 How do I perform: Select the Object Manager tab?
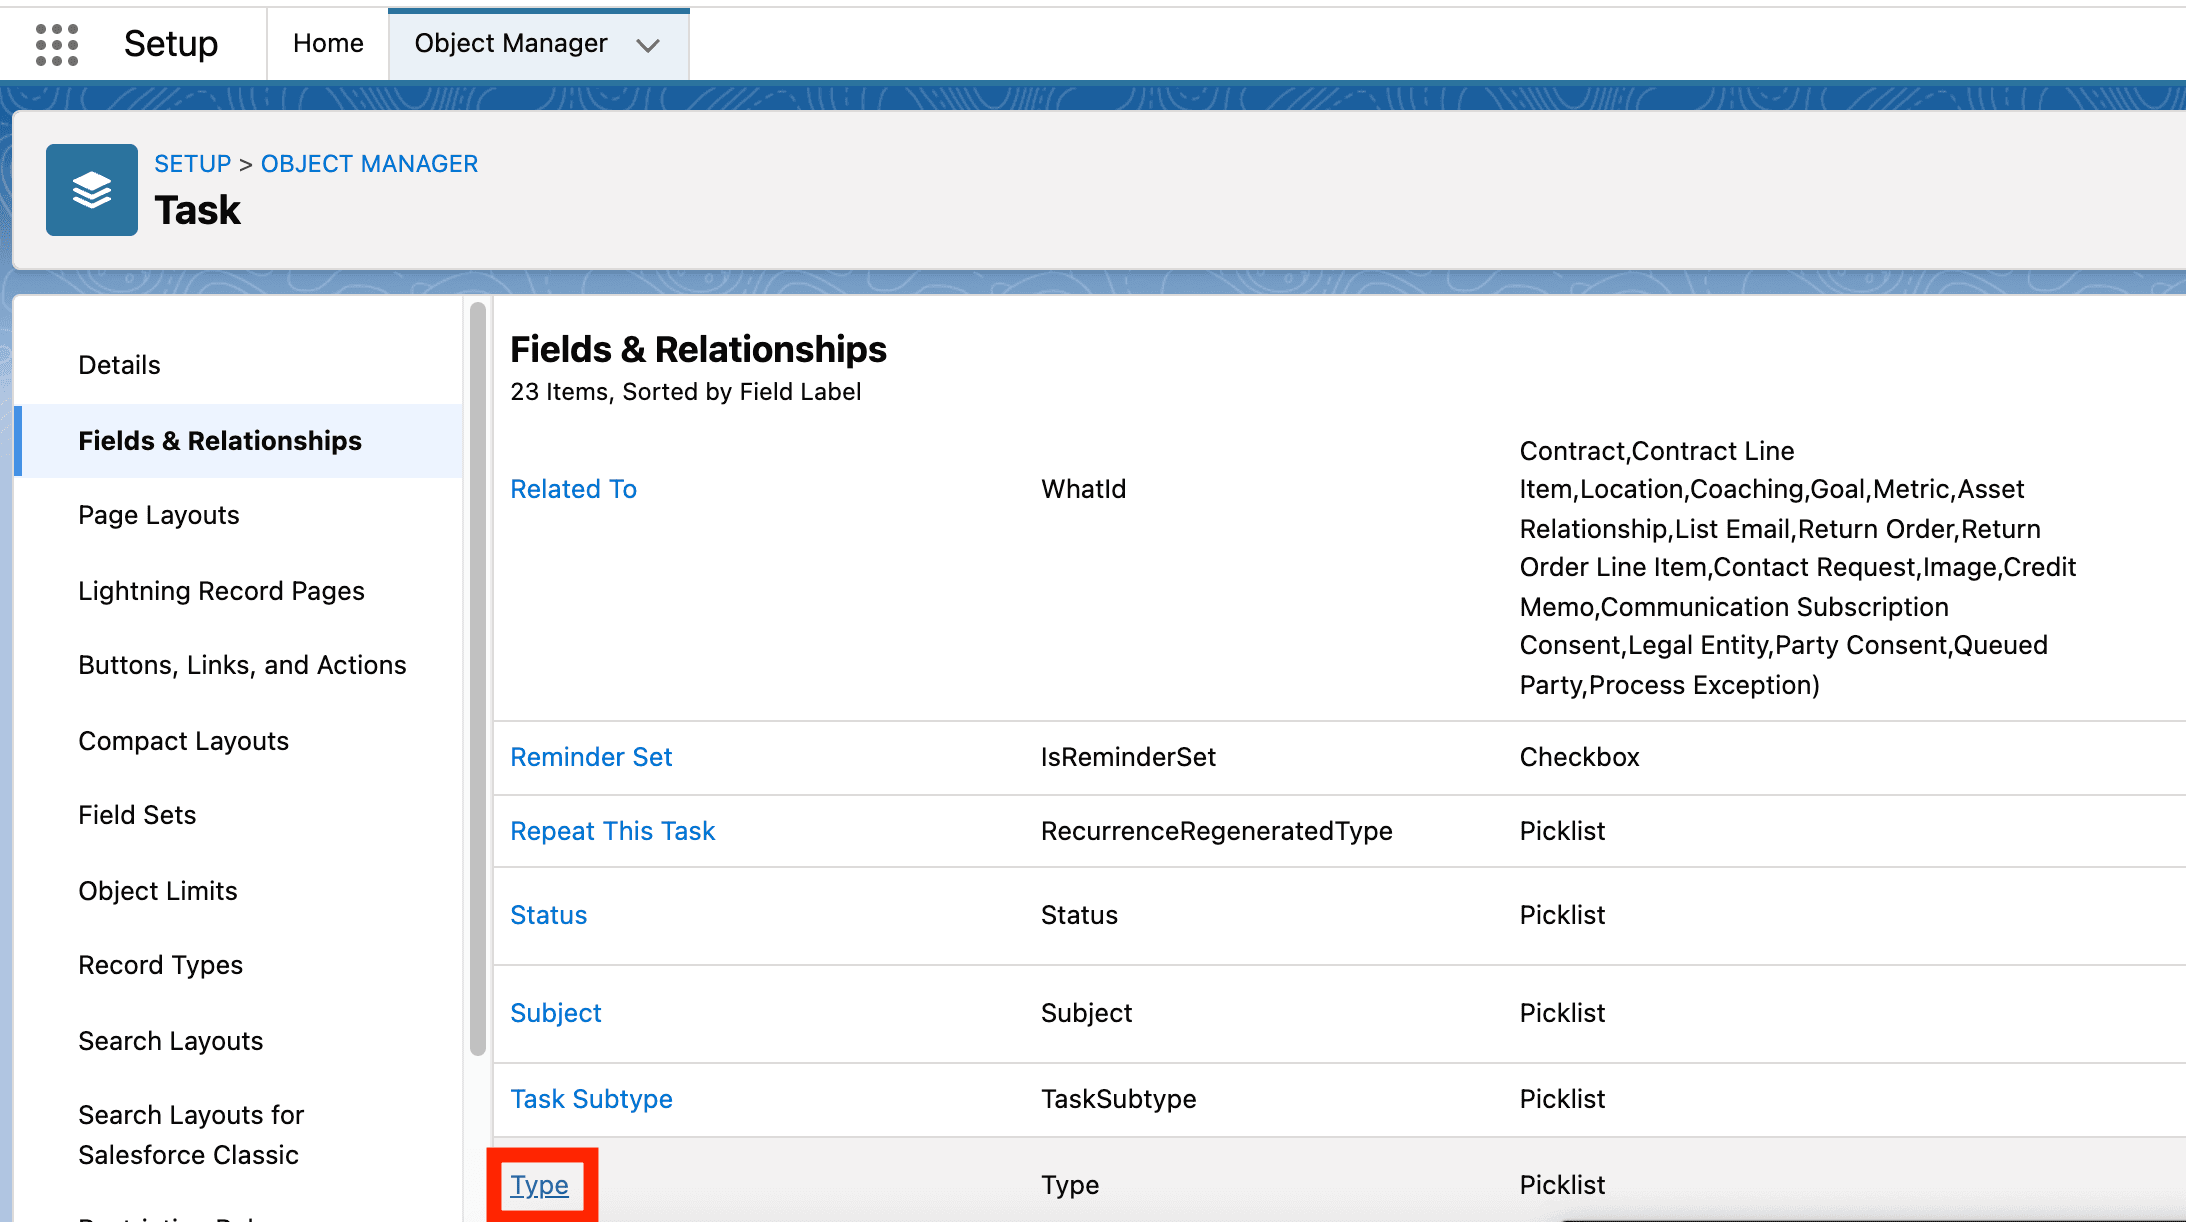pos(510,43)
